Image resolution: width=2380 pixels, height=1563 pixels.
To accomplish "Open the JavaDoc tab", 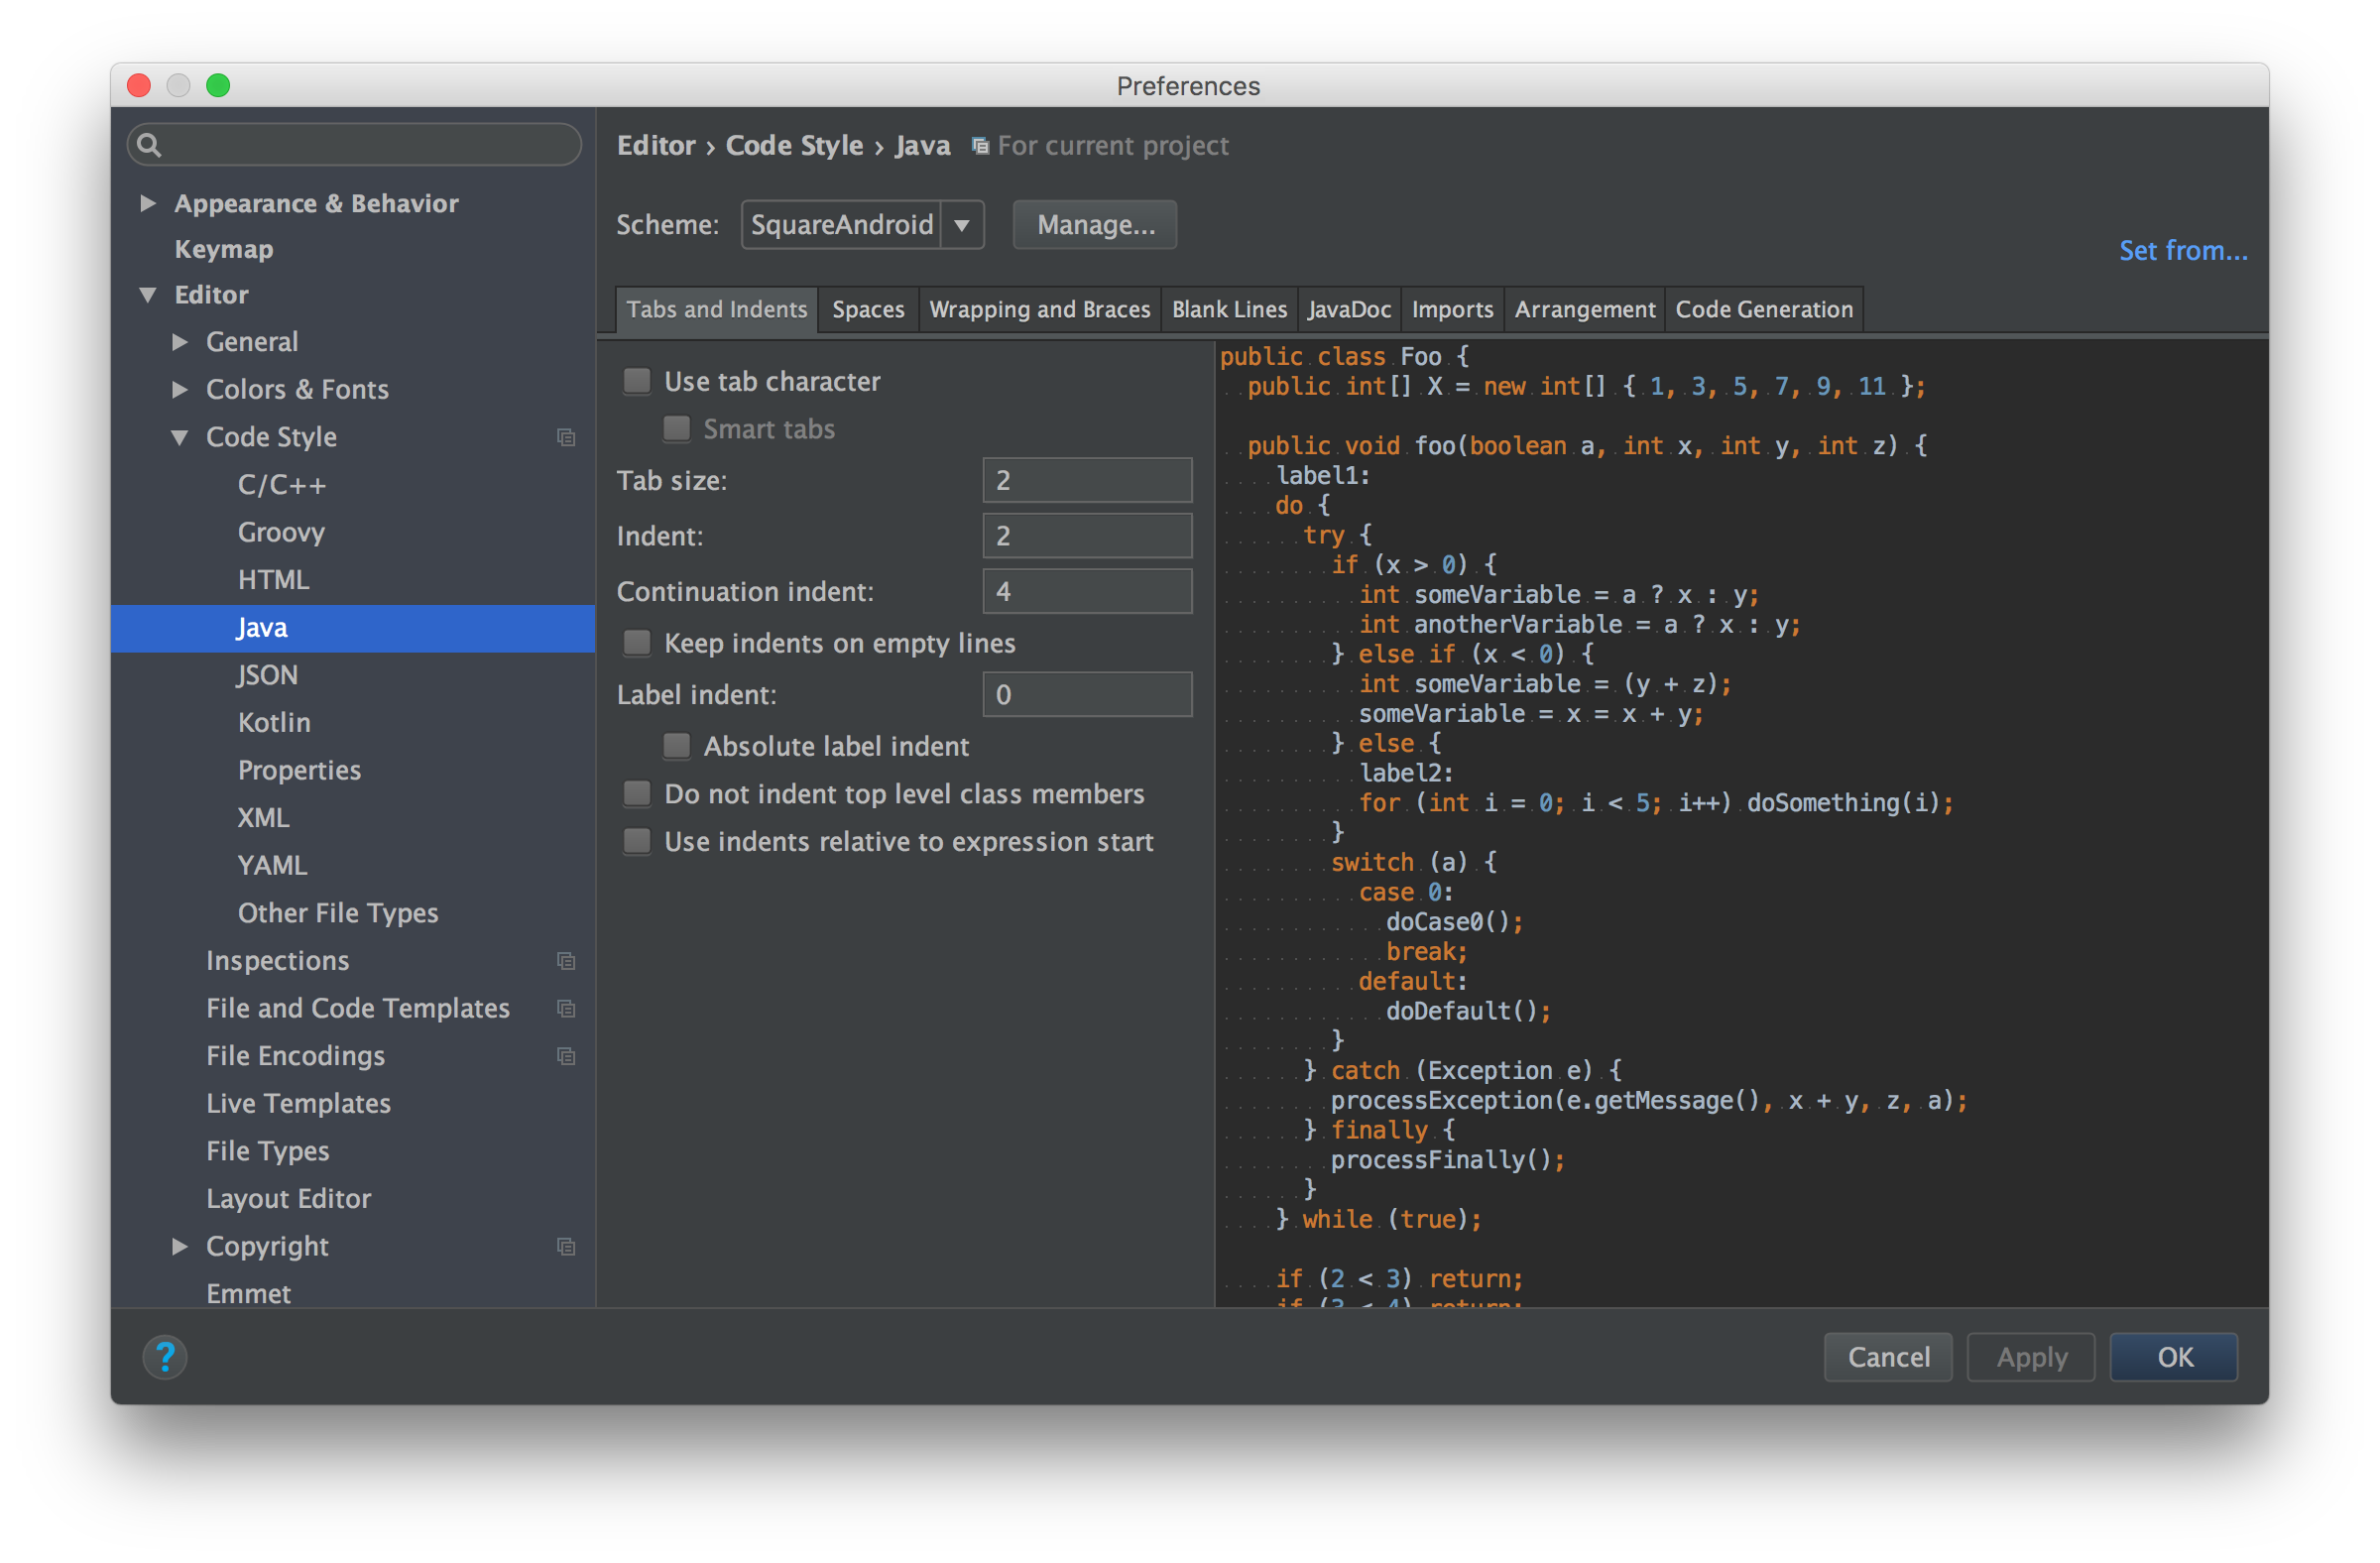I will (x=1349, y=310).
